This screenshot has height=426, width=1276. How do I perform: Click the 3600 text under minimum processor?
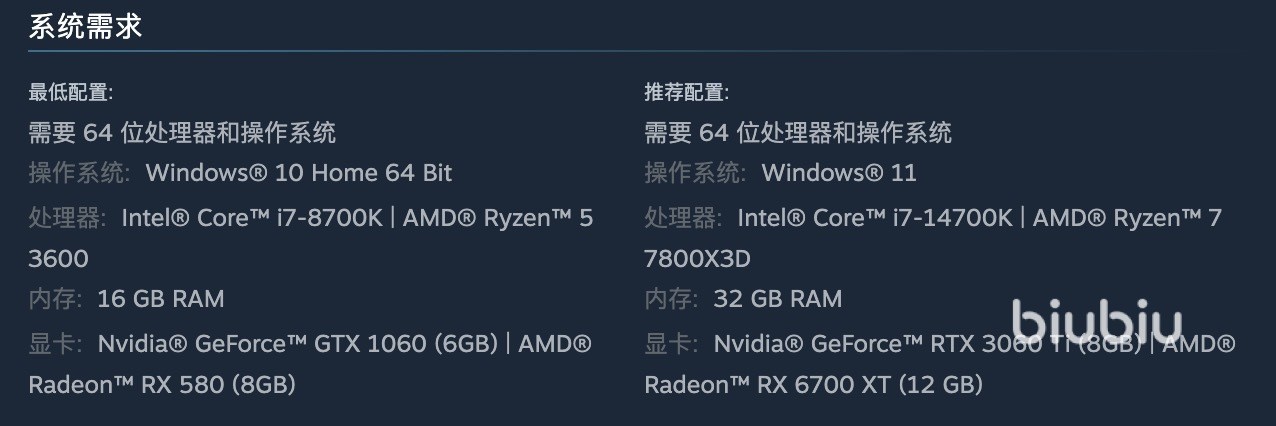coord(58,259)
